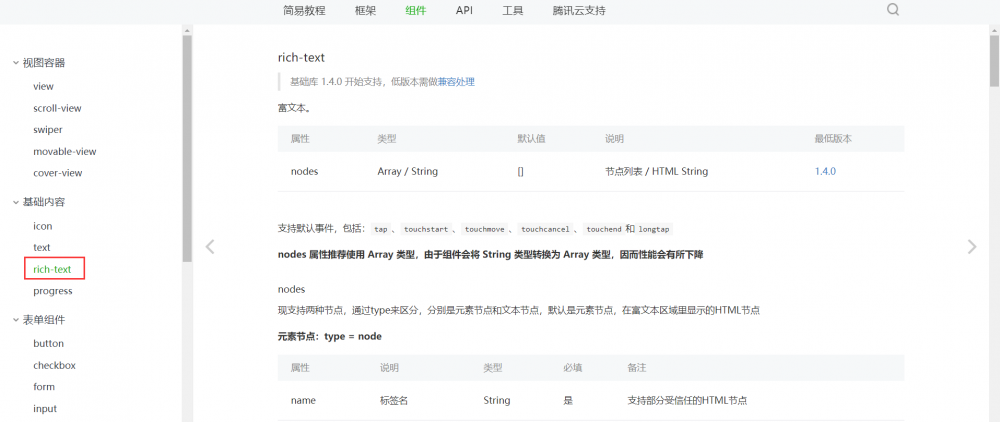Follow the 兼容处理 link
The width and height of the screenshot is (1000, 422).
456,82
